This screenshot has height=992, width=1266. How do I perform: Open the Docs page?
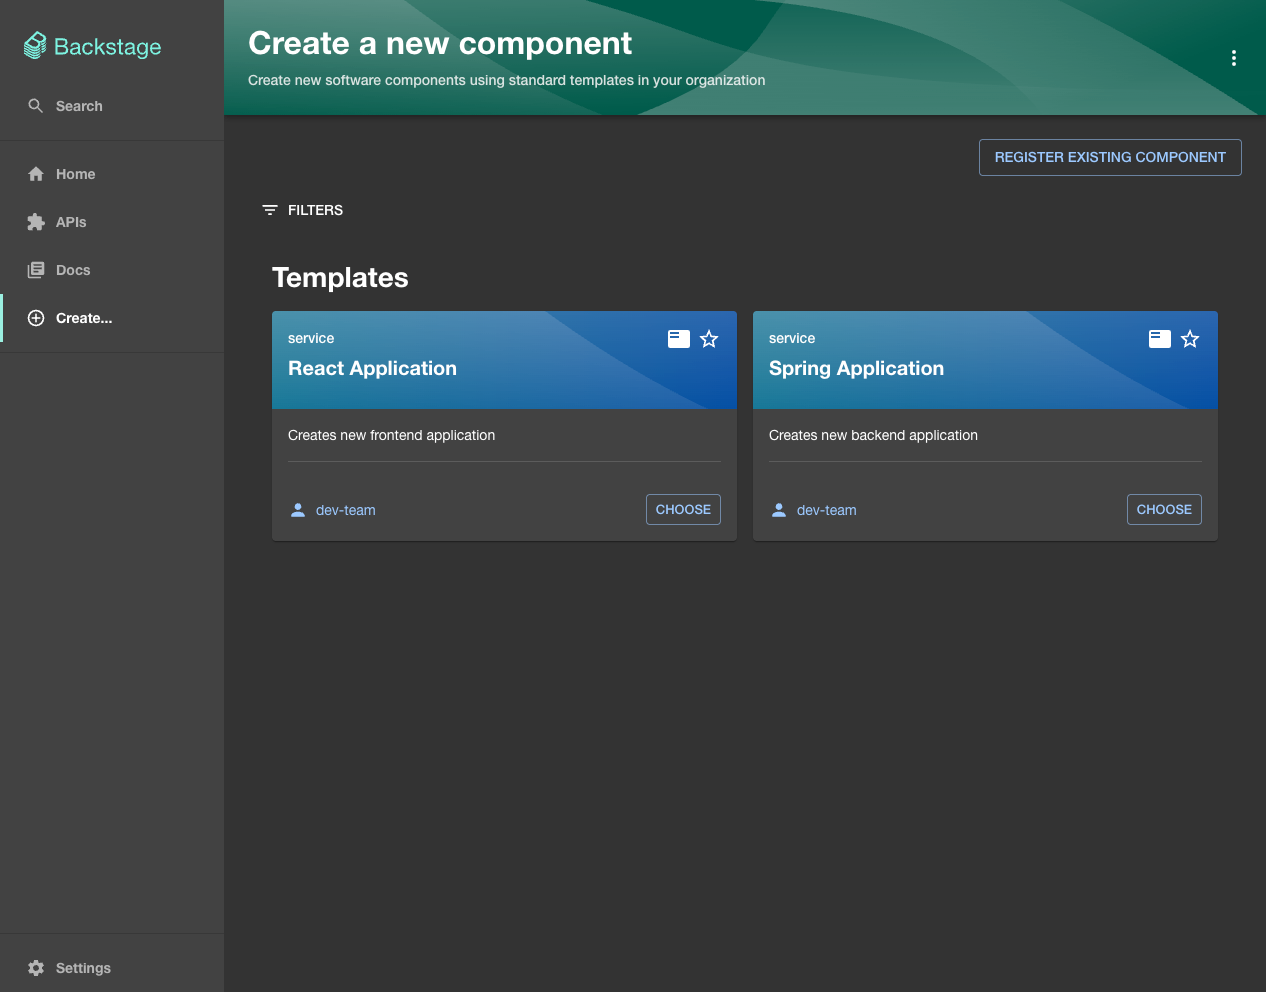coord(112,270)
